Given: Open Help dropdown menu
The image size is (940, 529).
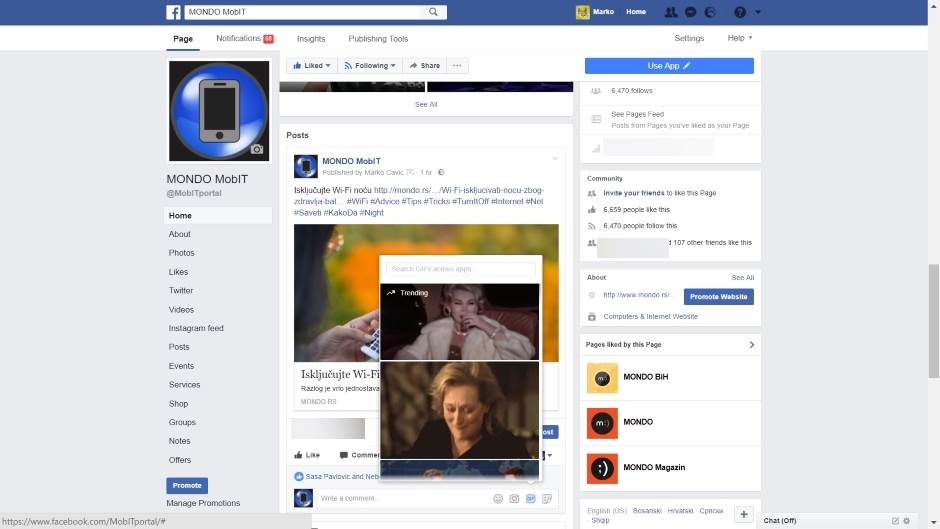Looking at the screenshot, I should 740,38.
